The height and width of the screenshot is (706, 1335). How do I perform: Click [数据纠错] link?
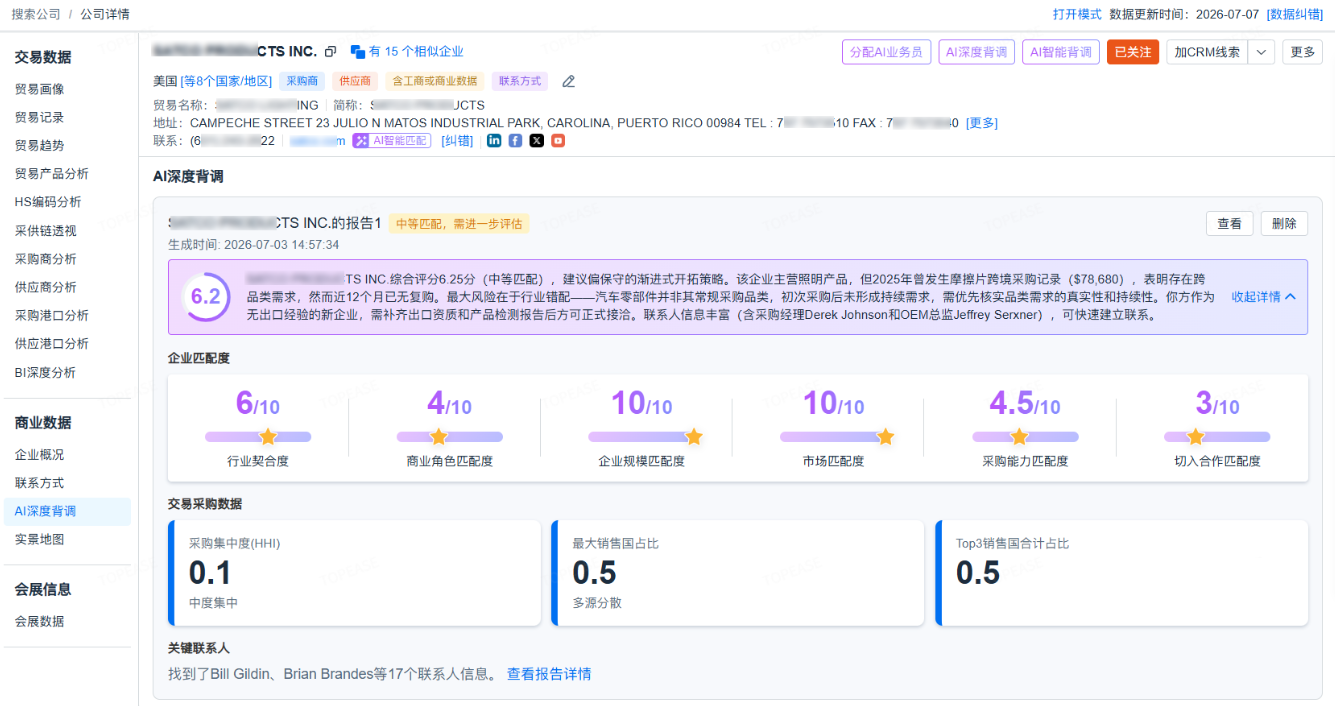(x=1294, y=14)
